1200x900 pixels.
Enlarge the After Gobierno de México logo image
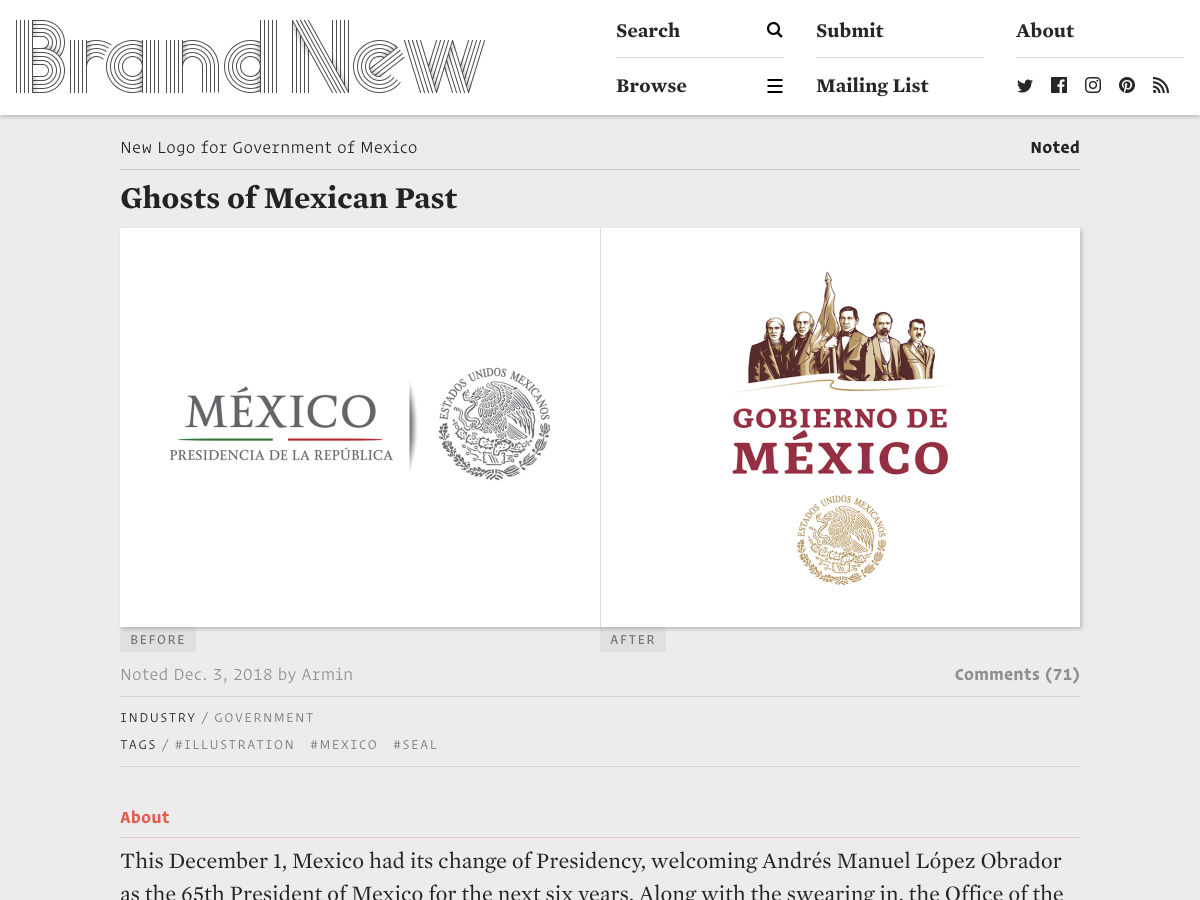pyautogui.click(x=840, y=427)
